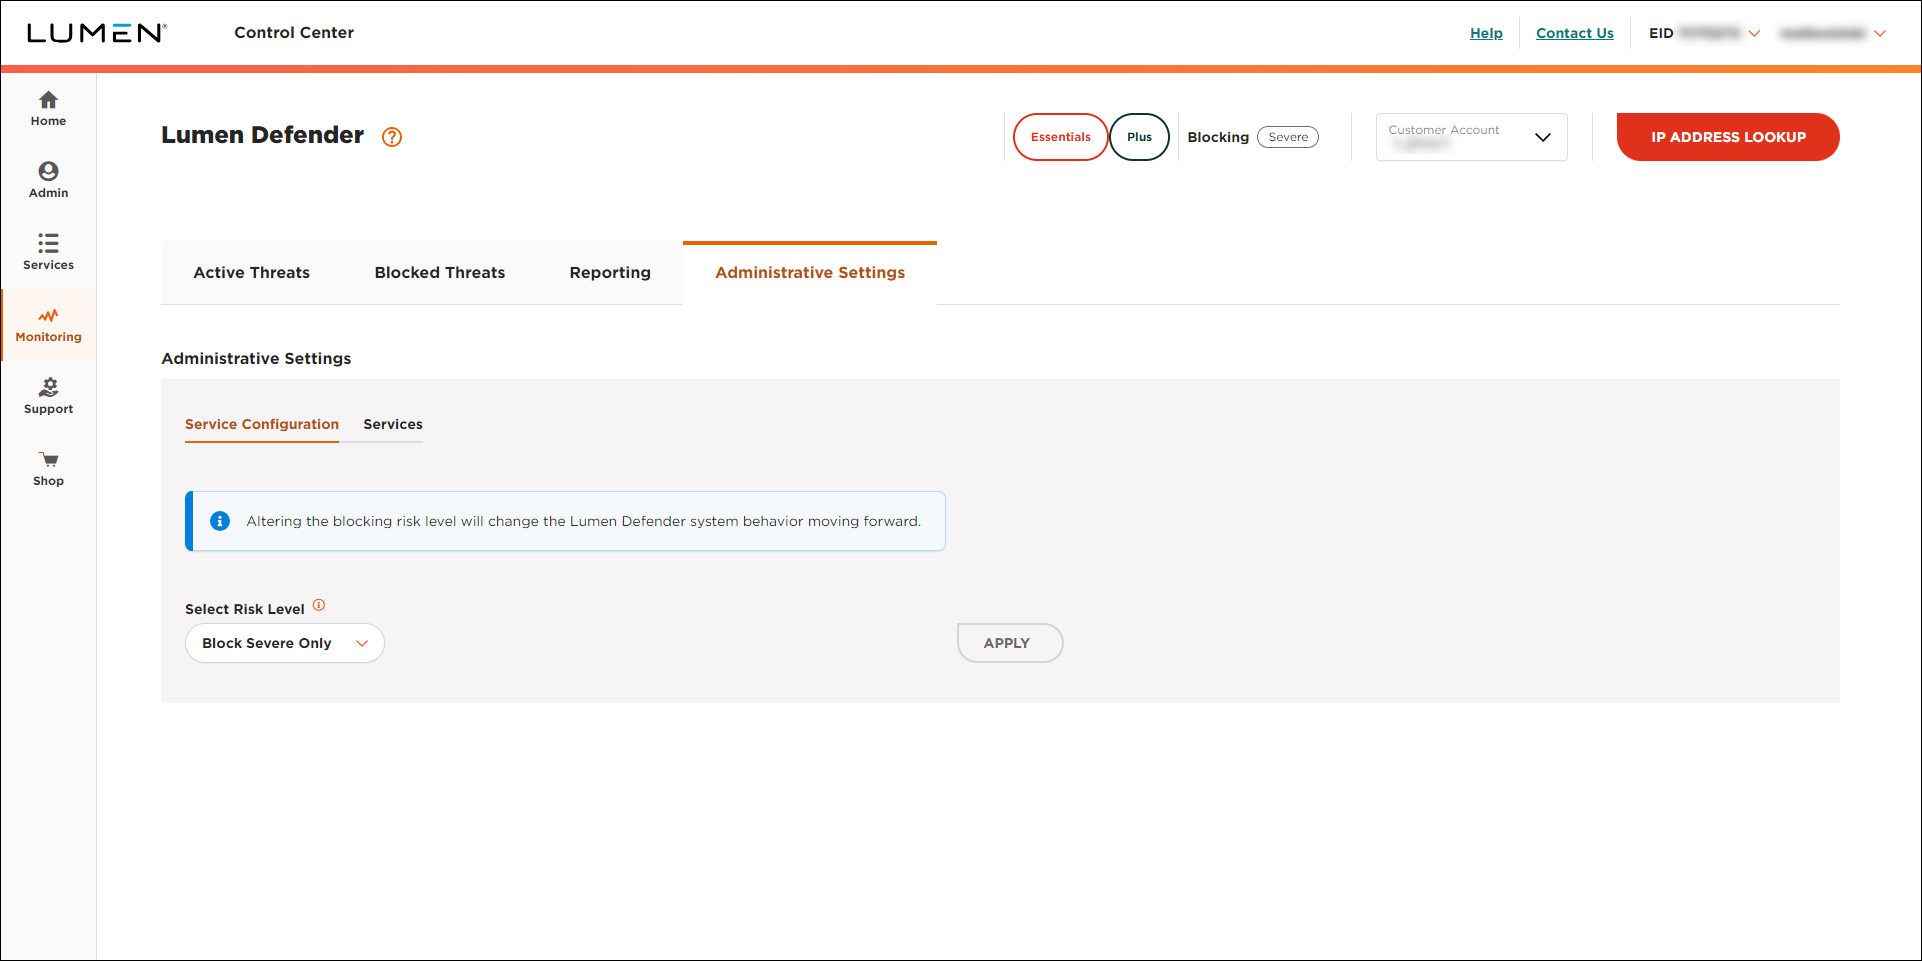Select the Plus tier toggle
This screenshot has width=1922, height=961.
coord(1139,137)
